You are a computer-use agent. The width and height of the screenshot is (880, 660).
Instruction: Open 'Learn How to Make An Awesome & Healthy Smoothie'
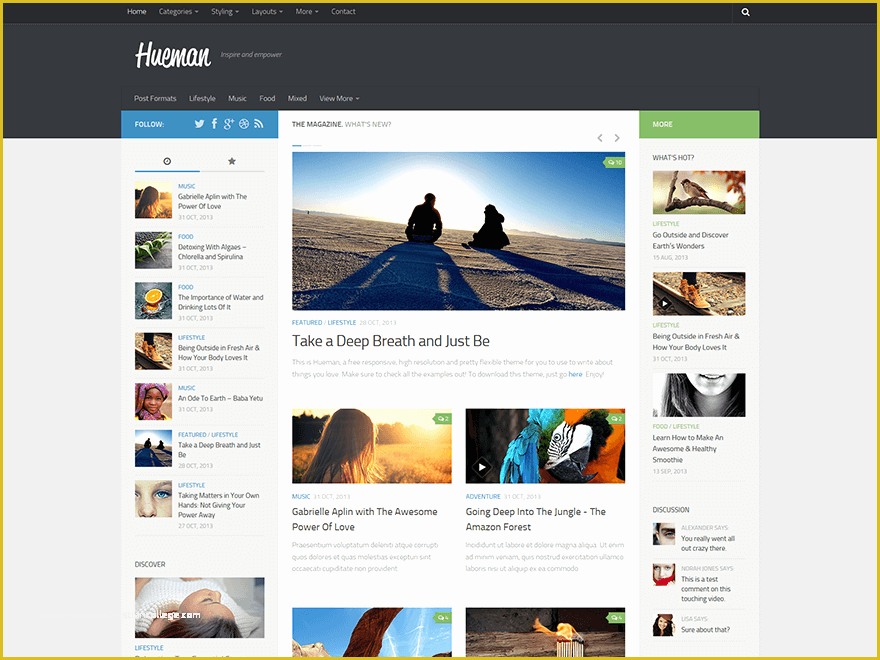(x=688, y=448)
